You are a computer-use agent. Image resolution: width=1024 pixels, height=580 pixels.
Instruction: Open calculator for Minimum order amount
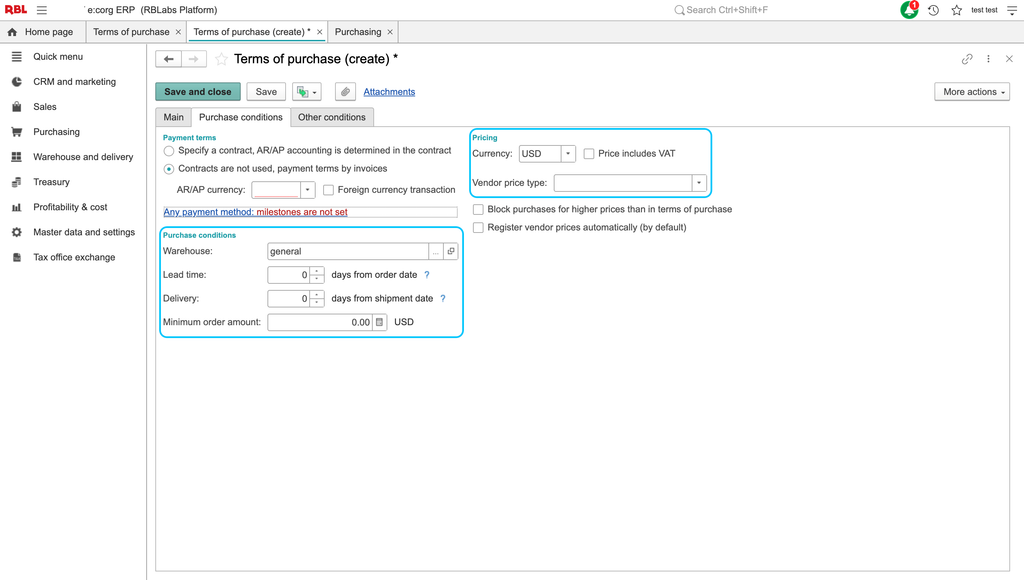tap(379, 322)
